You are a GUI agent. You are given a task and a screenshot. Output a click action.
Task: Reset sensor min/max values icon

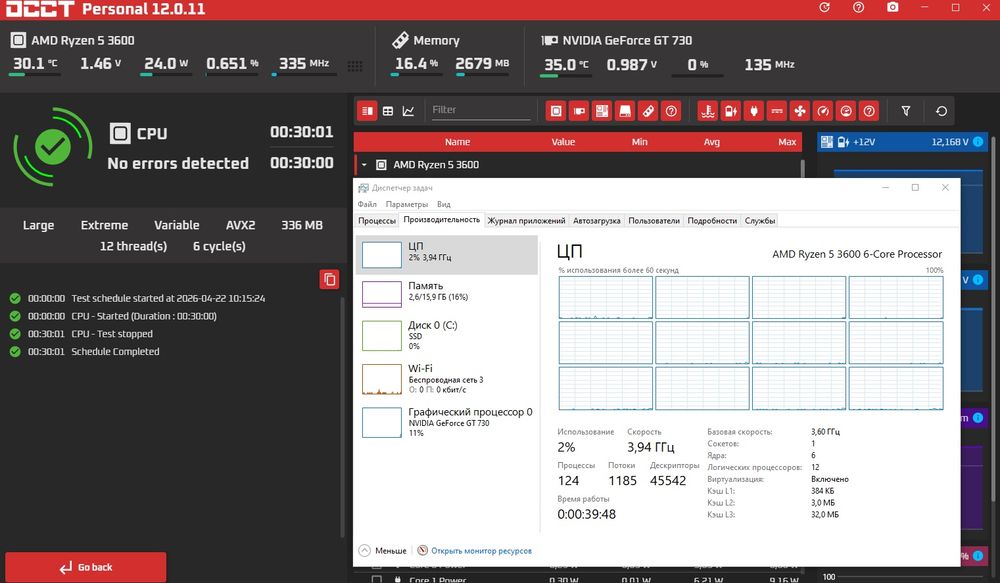(941, 111)
